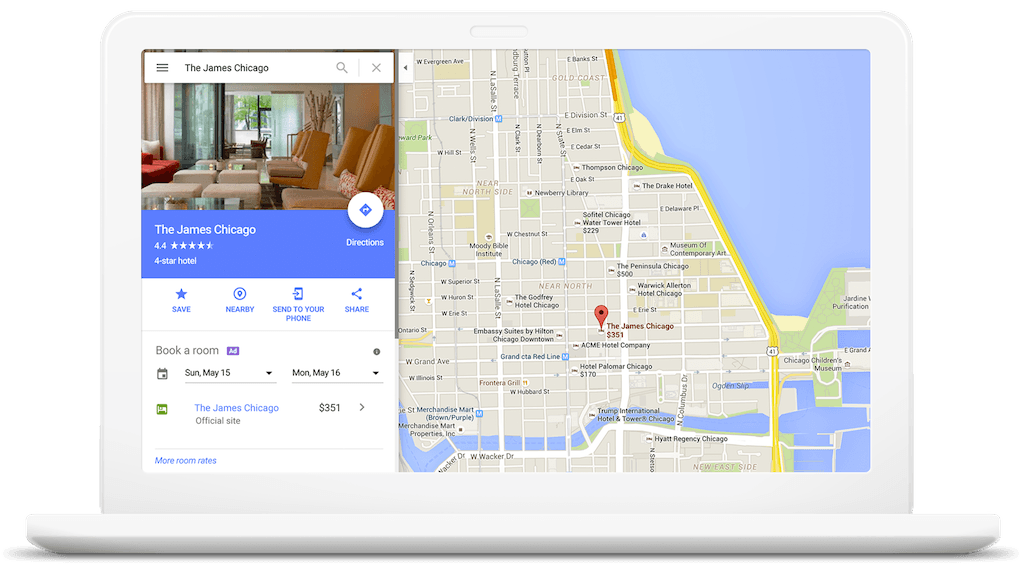Click the red pin for The James Chicago
This screenshot has height=578, width=1022.
point(601,316)
